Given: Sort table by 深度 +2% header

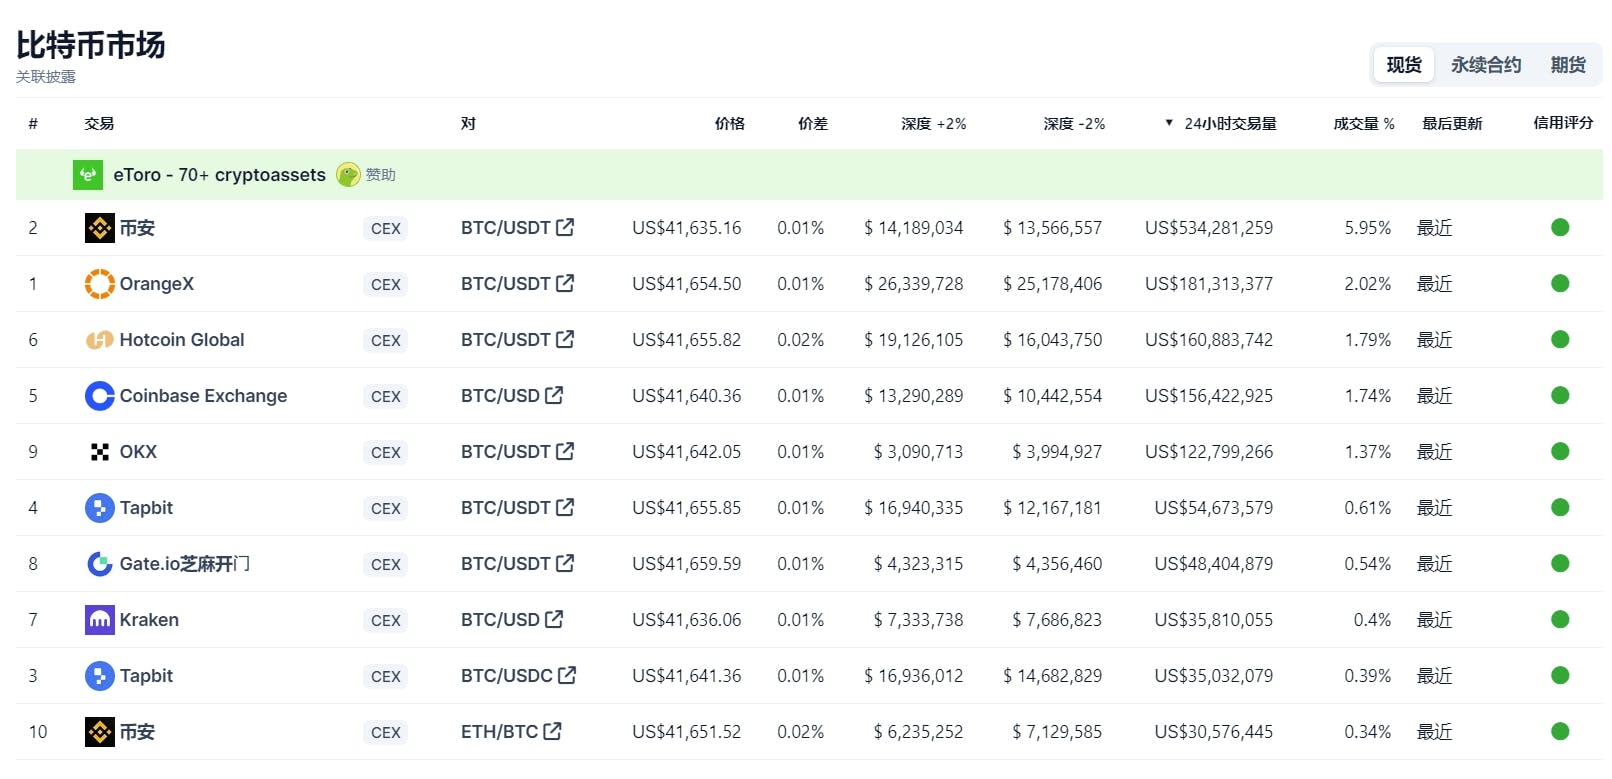Looking at the screenshot, I should 932,124.
